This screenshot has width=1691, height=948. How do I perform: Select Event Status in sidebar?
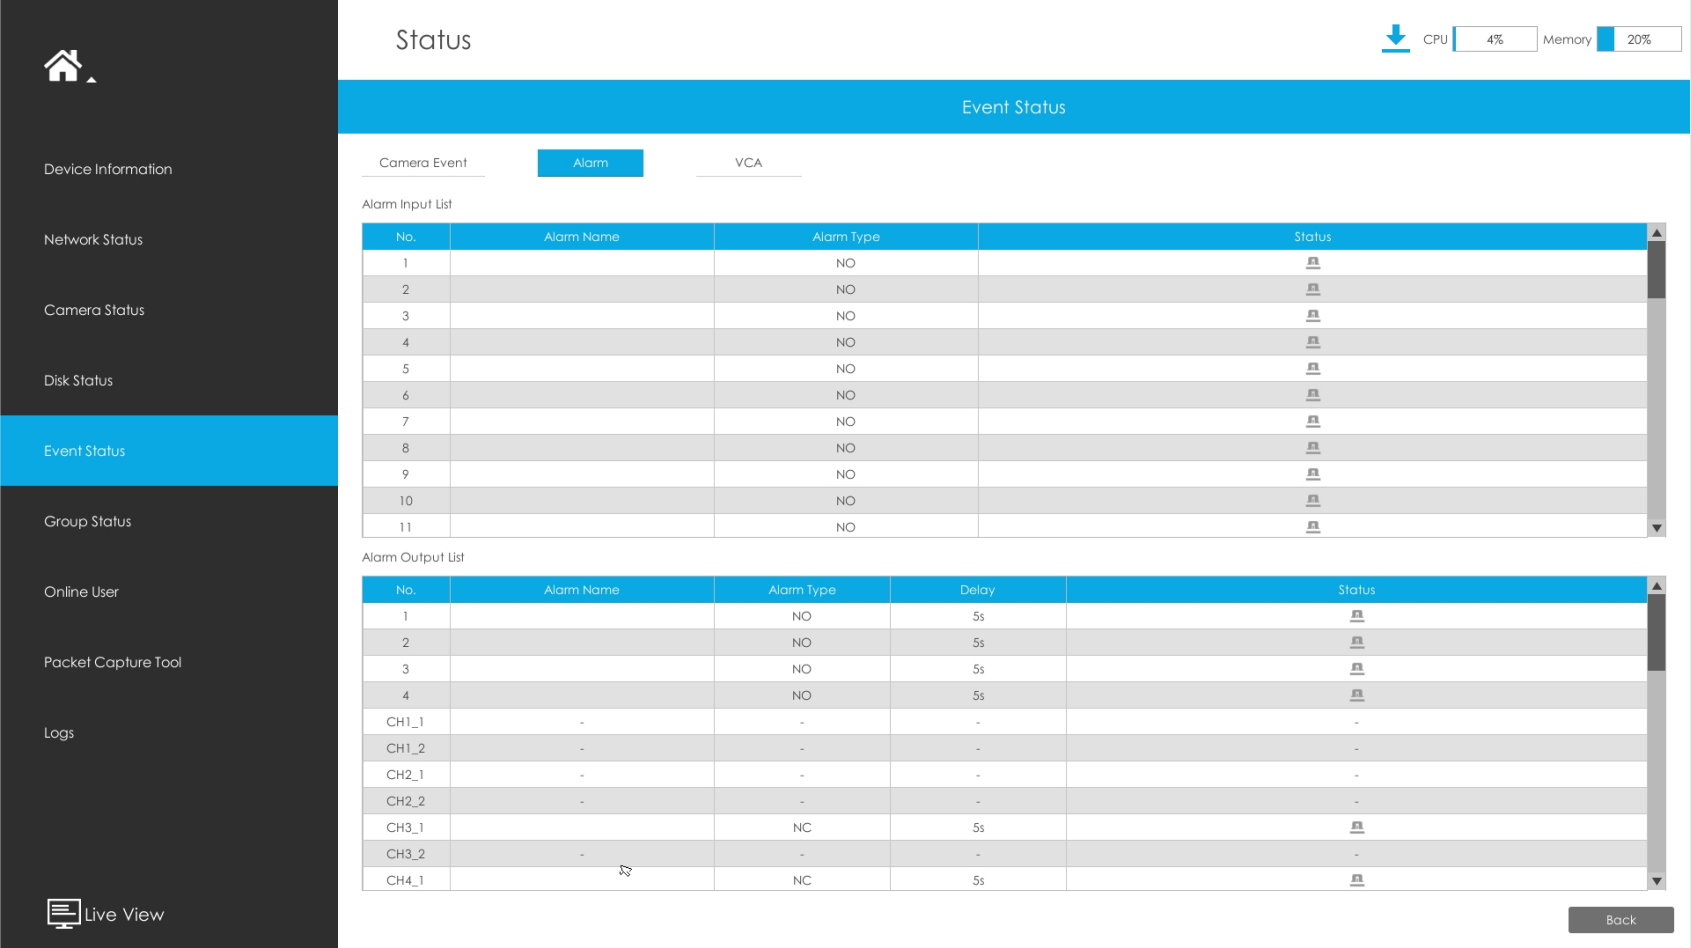pyautogui.click(x=169, y=451)
